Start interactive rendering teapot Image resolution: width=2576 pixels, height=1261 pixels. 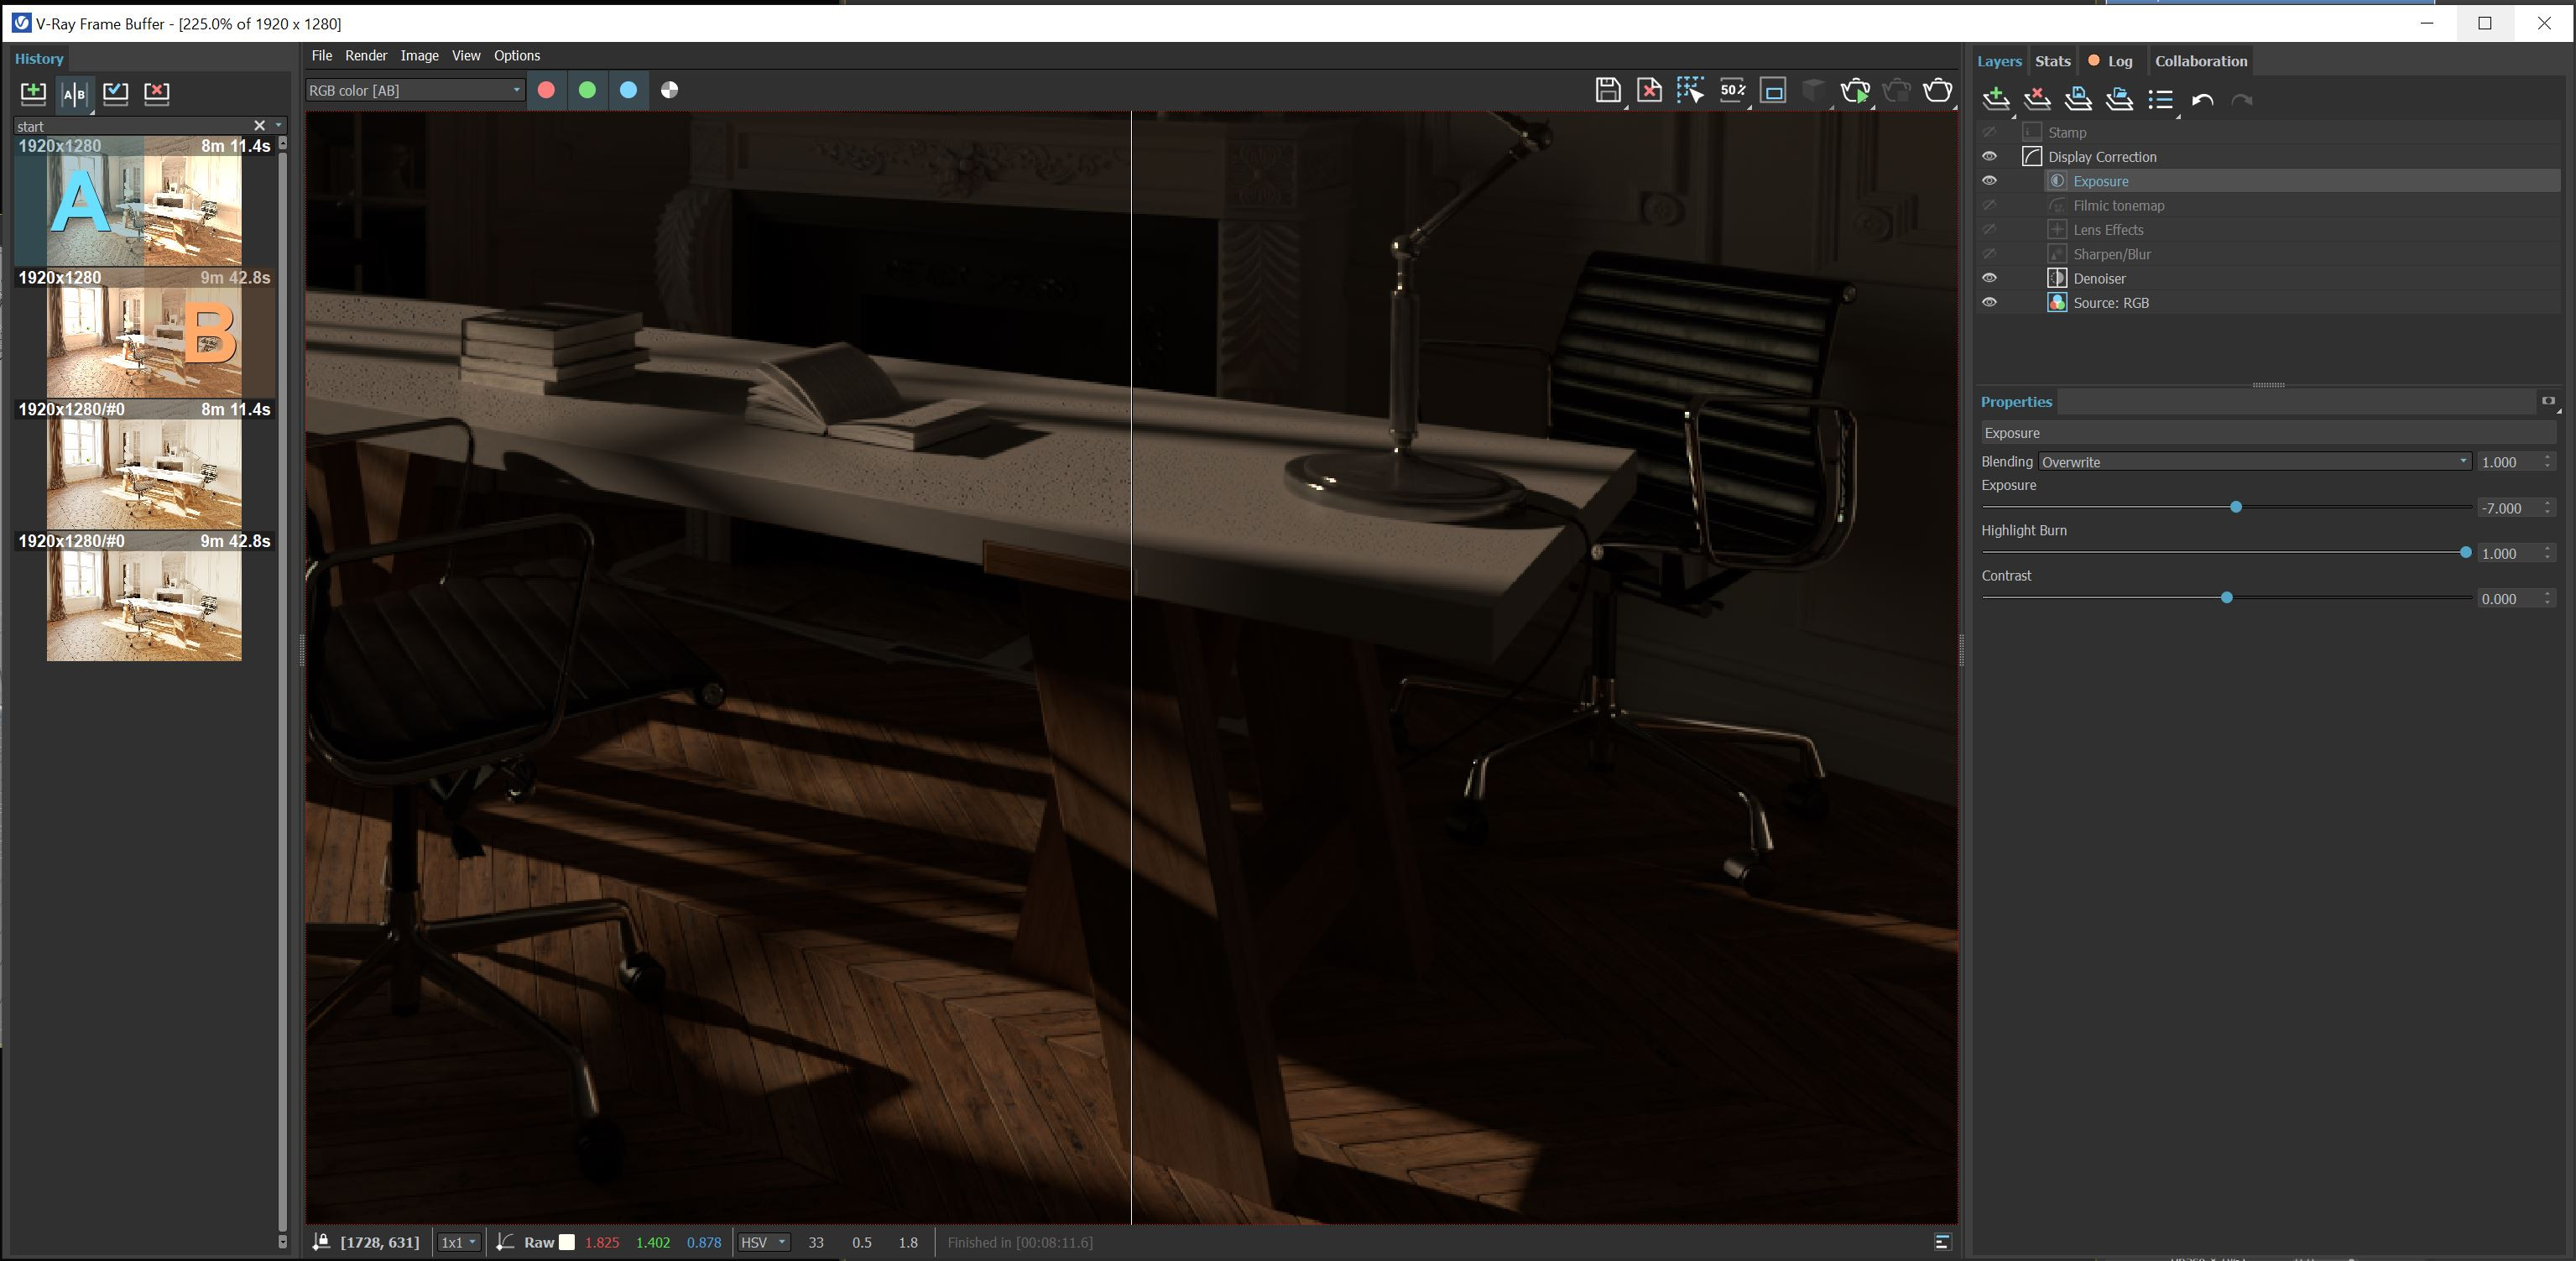point(1855,90)
